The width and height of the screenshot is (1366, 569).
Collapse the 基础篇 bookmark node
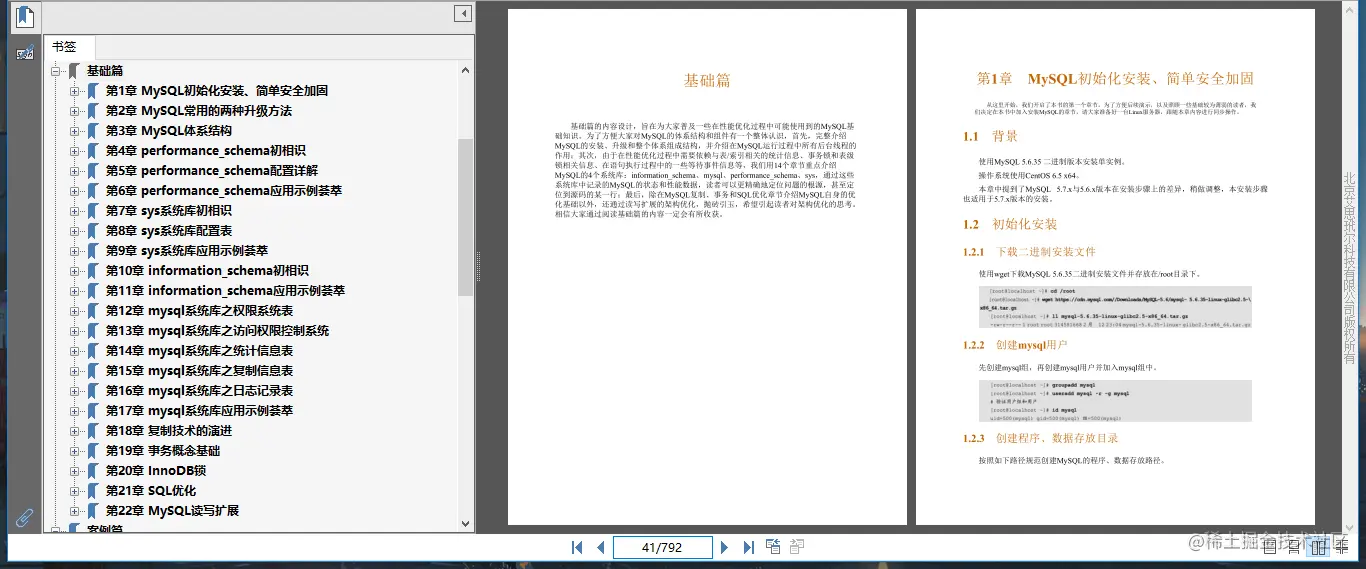[56, 71]
